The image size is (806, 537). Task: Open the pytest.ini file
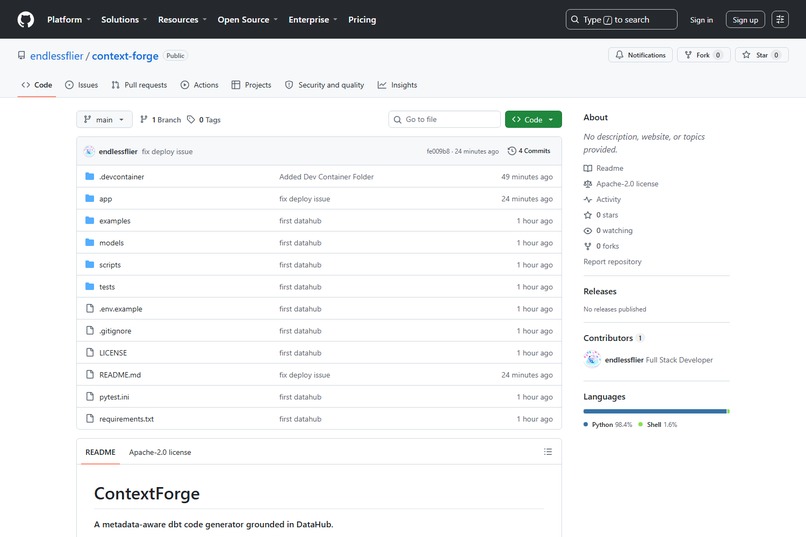coord(114,397)
